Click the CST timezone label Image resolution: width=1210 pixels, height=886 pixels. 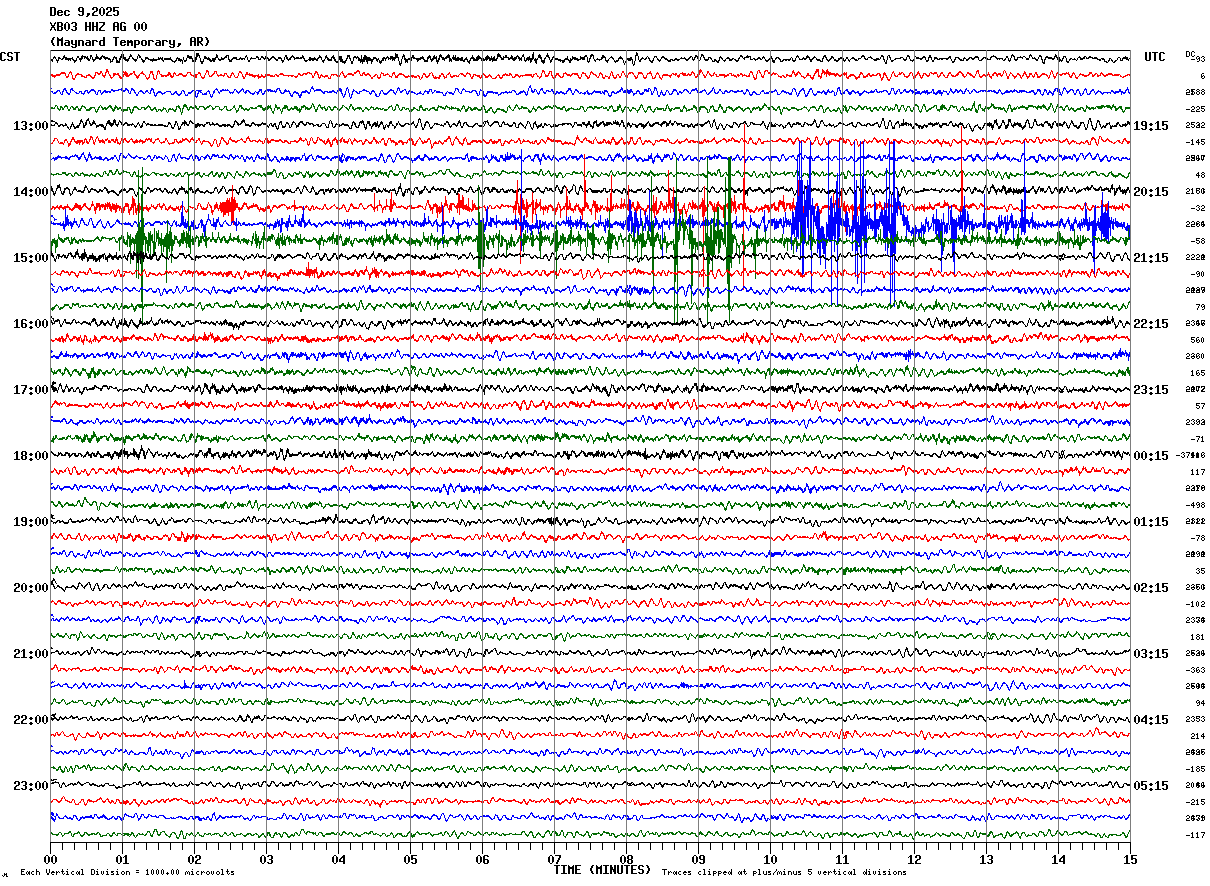10,57
